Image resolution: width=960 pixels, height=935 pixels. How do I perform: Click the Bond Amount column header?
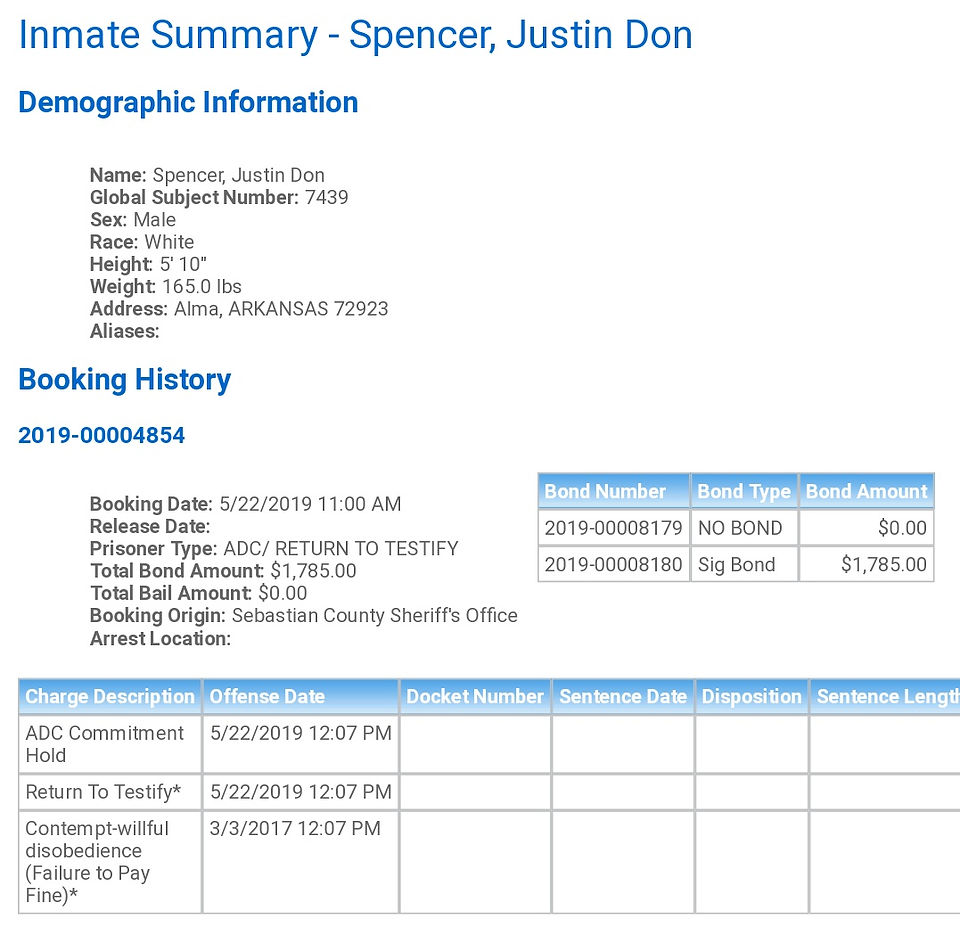[866, 491]
